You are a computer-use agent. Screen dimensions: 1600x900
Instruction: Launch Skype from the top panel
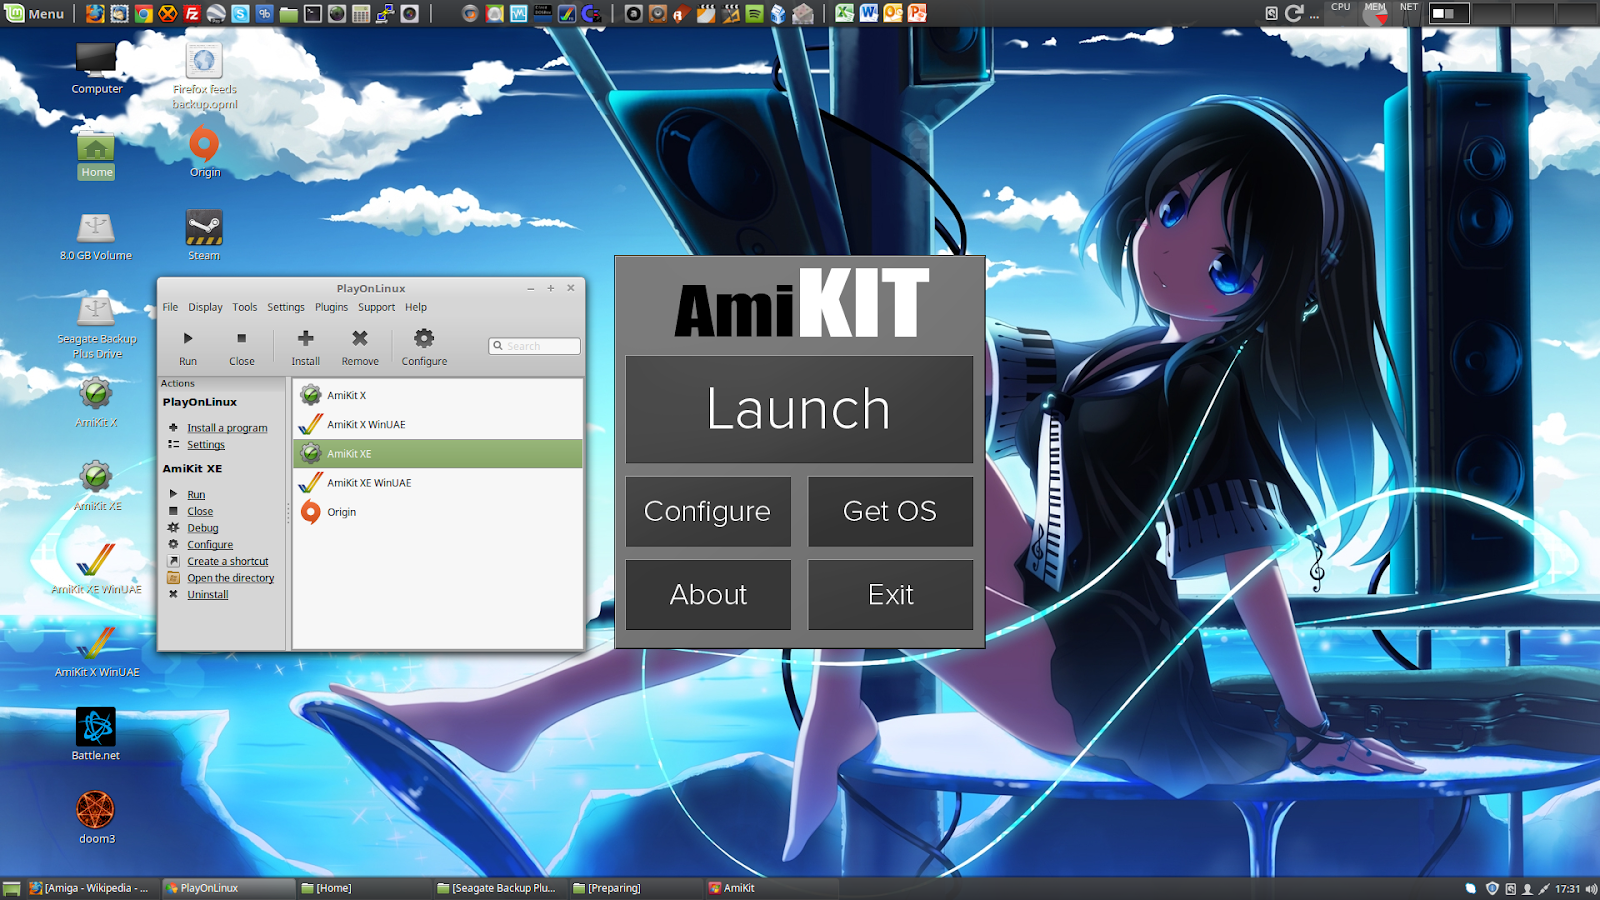pos(240,14)
